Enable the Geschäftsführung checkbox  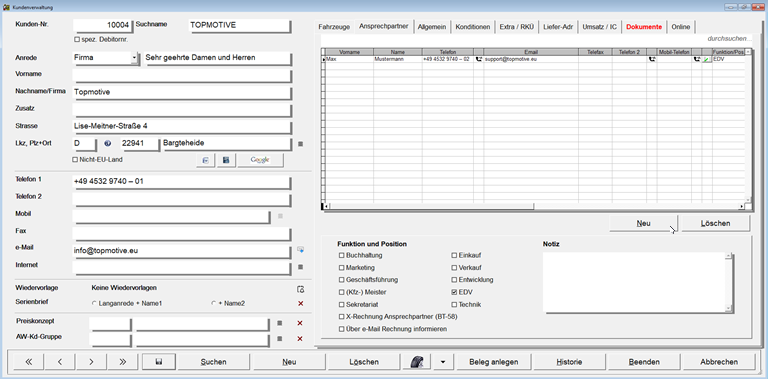click(341, 280)
